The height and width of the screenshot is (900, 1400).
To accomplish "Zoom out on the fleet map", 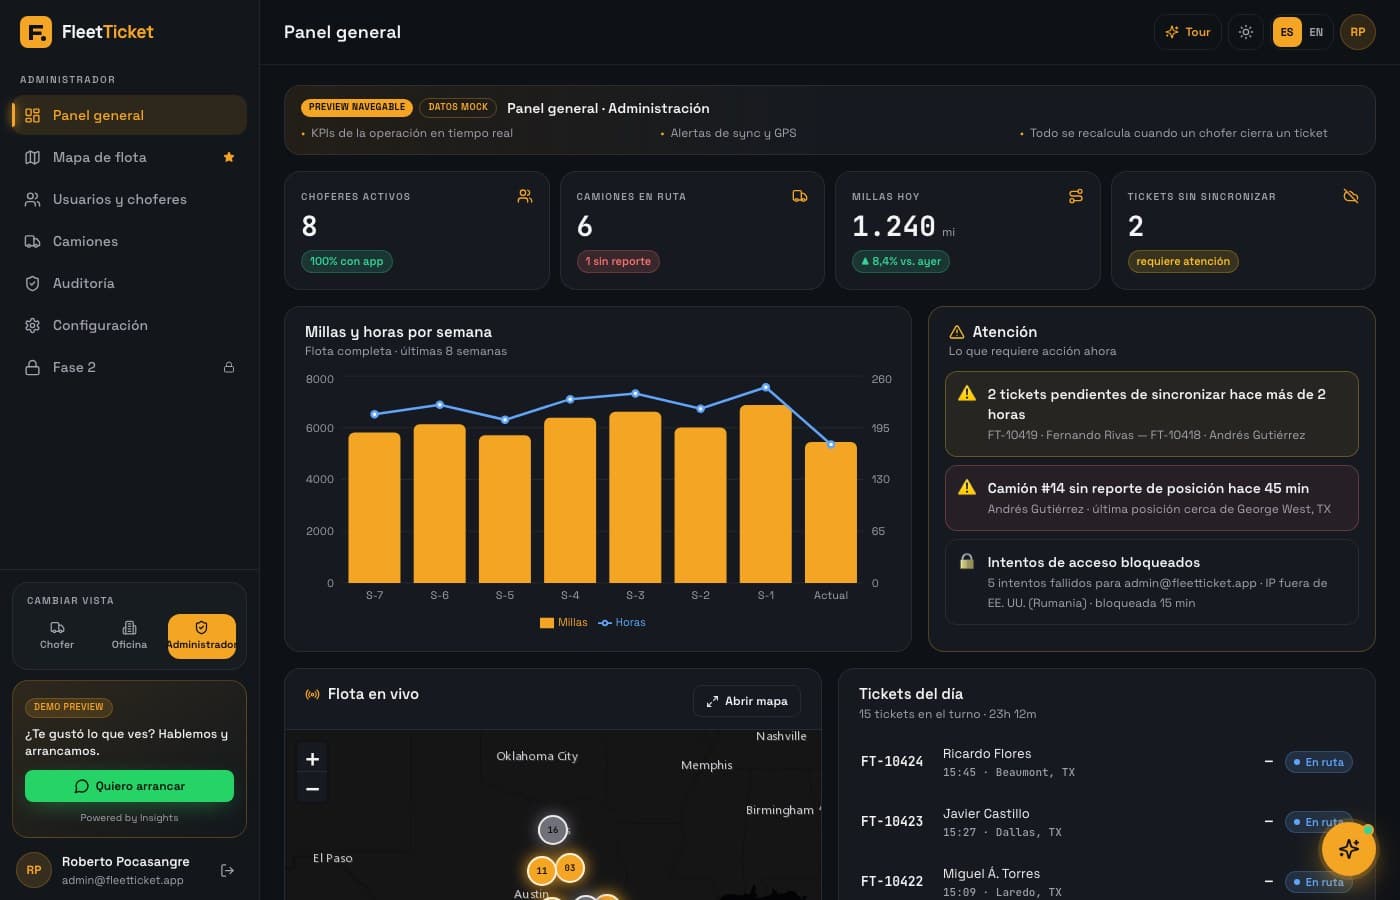I will [312, 789].
